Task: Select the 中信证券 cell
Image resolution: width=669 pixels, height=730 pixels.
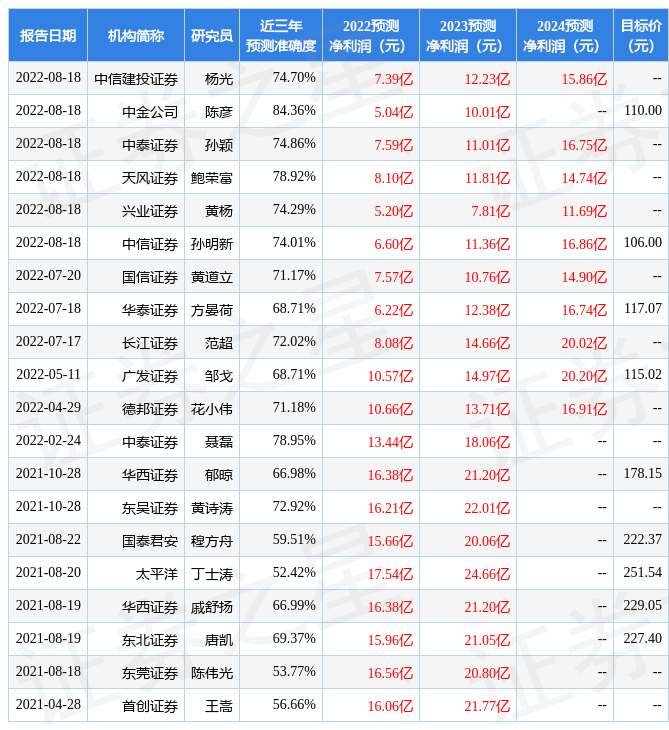Action: (136, 244)
